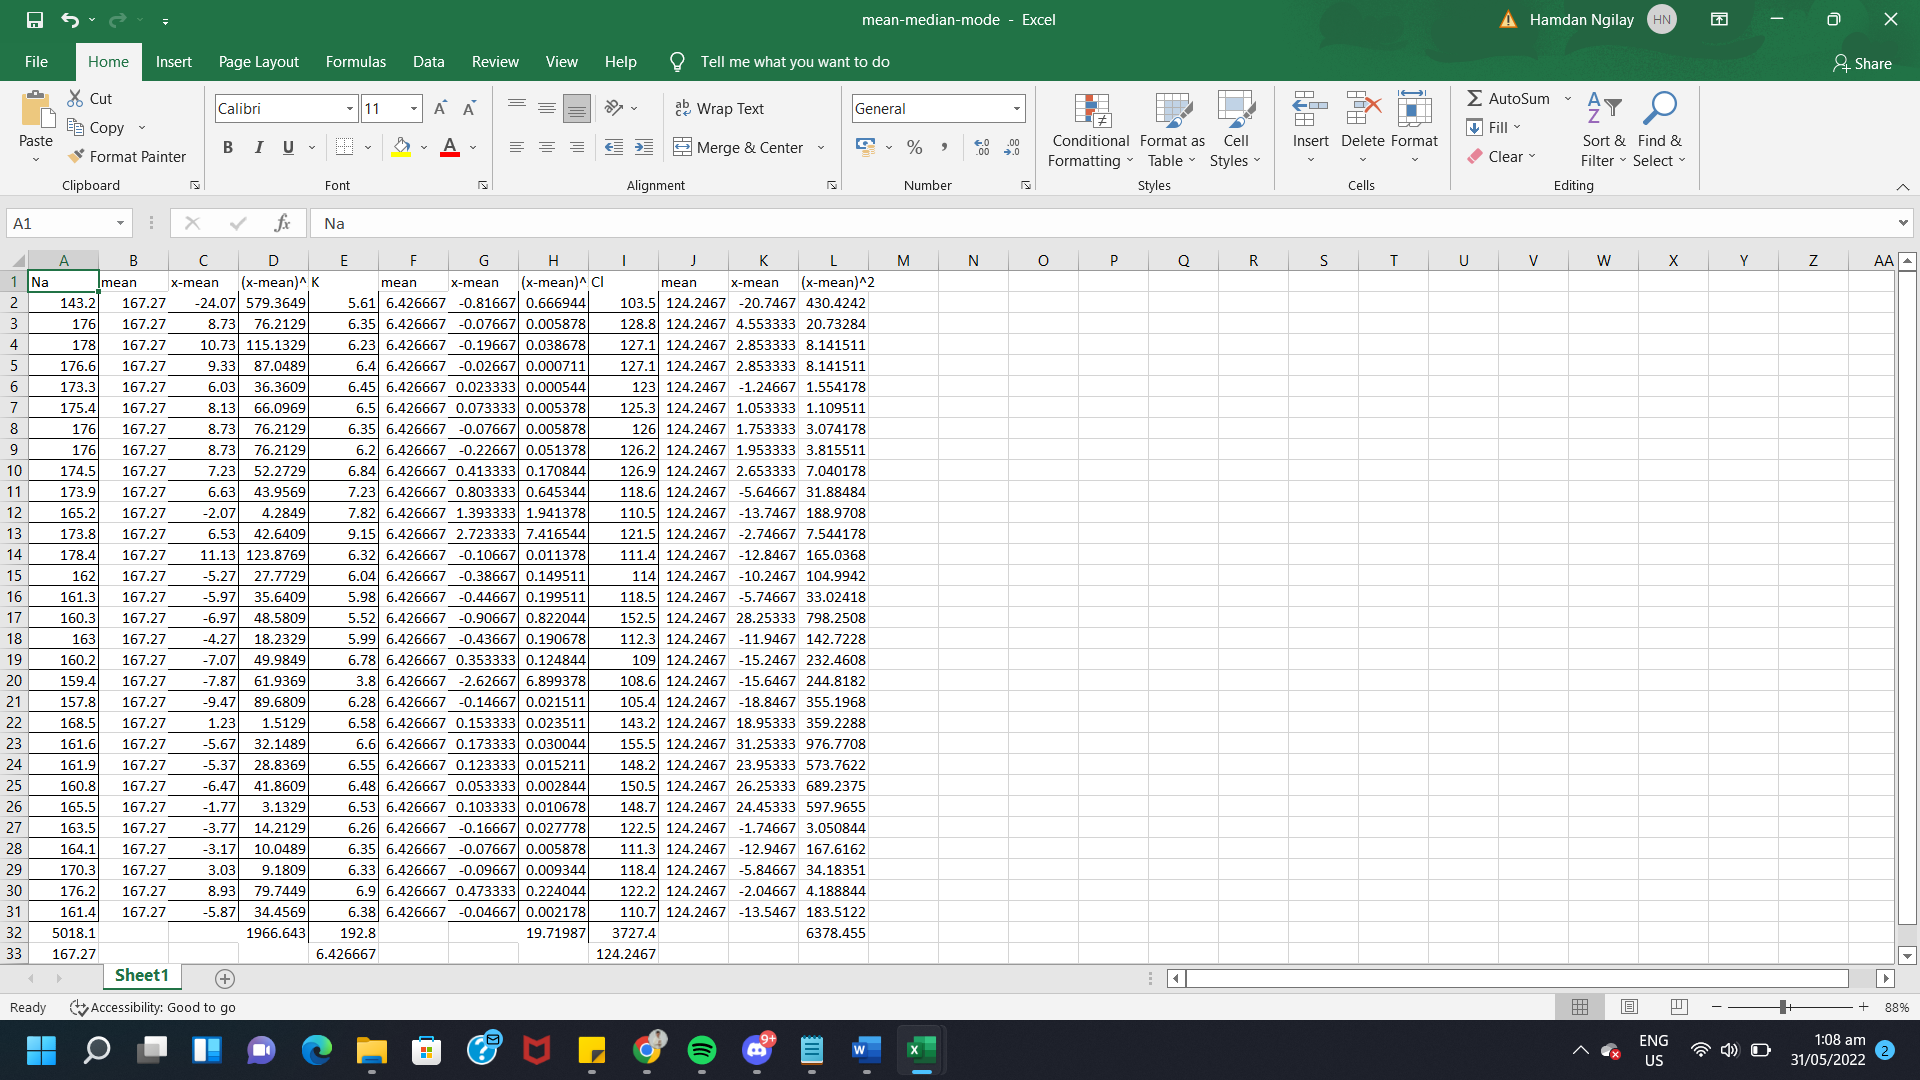1920x1080 pixels.
Task: Click Format cells icon
Action: click(1414, 108)
